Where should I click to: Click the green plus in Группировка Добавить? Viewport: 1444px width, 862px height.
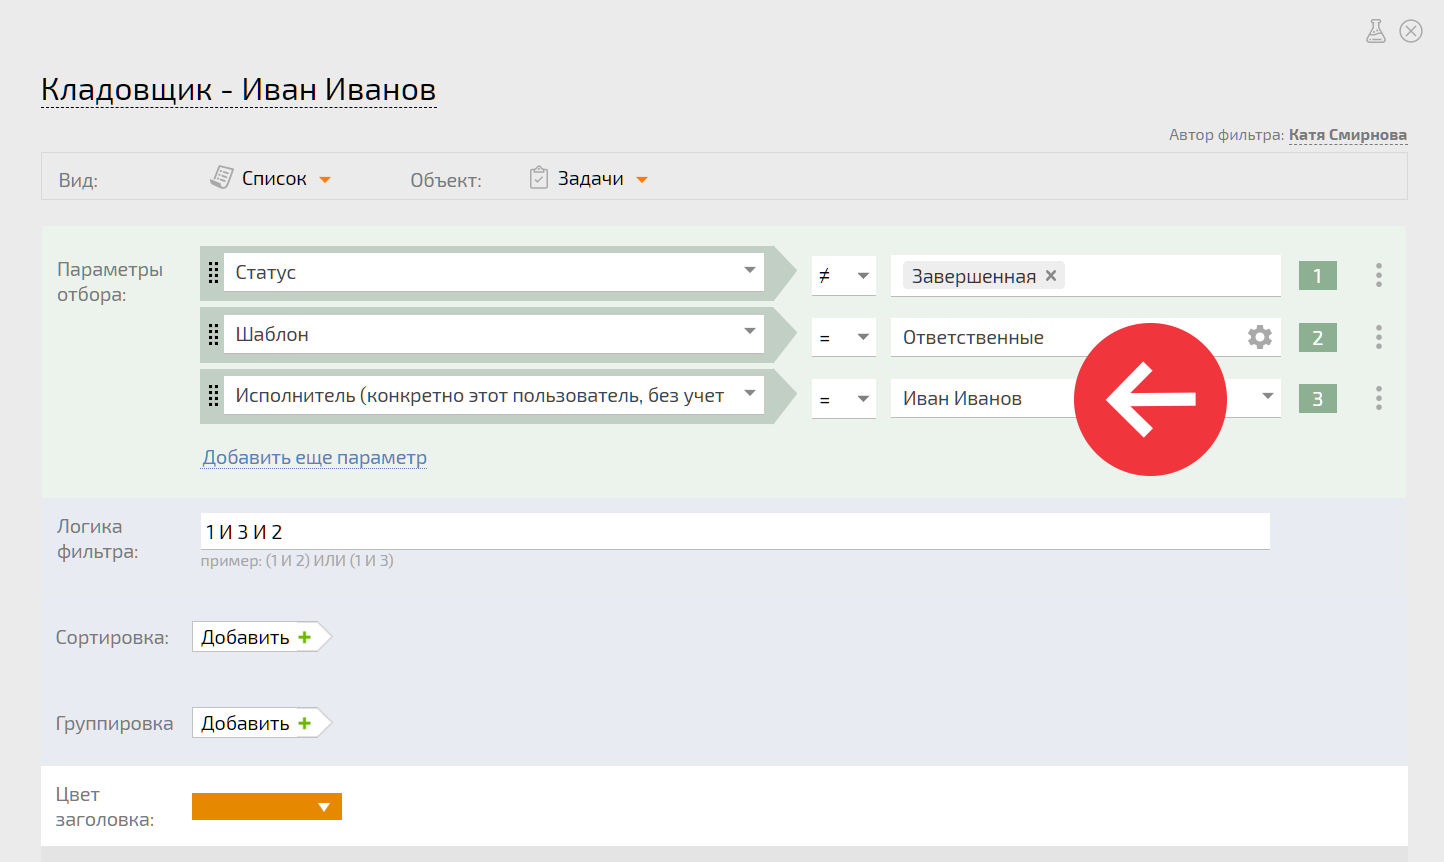coord(305,723)
